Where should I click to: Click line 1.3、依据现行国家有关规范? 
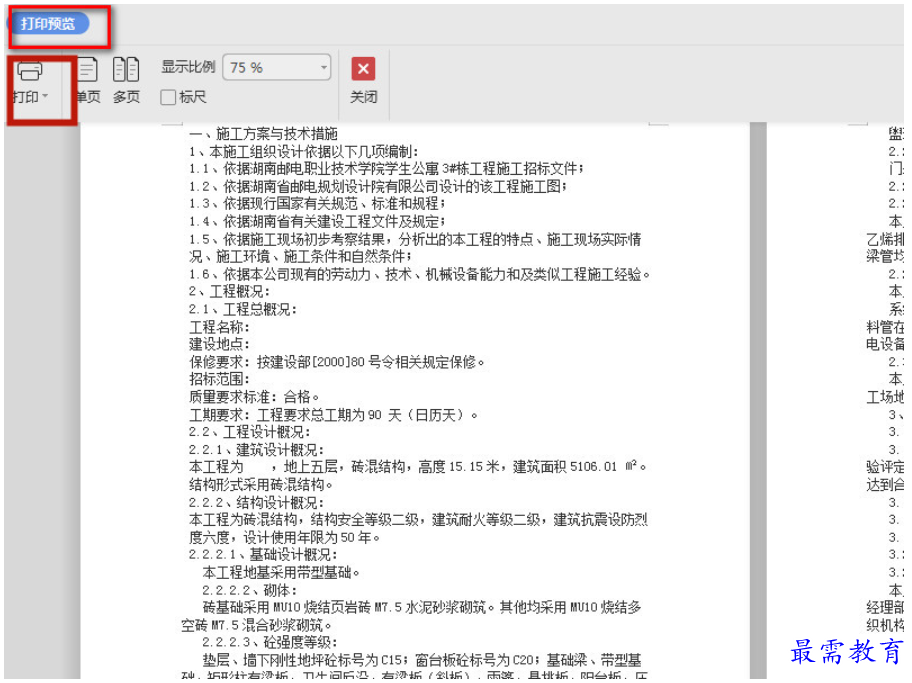click(317, 204)
